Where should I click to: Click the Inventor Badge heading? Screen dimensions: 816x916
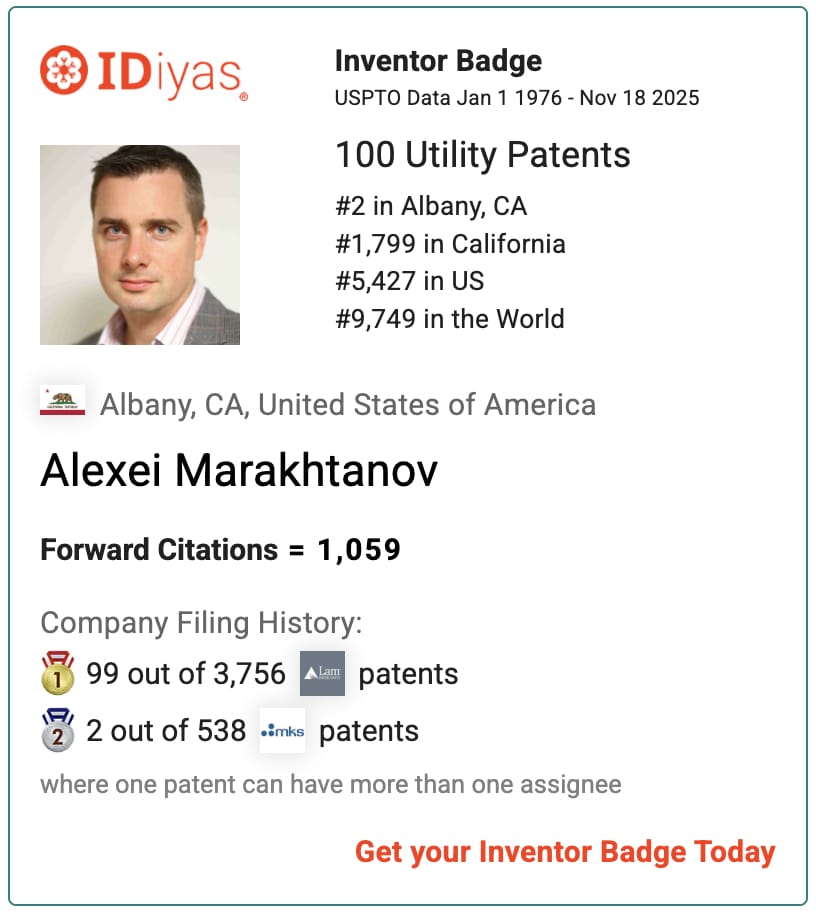(x=438, y=61)
